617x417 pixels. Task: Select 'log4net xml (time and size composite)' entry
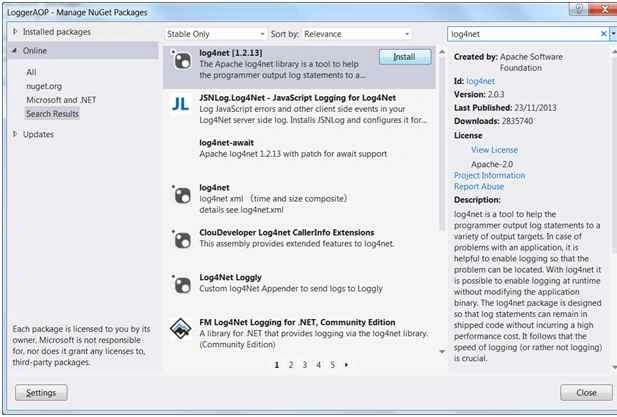[299, 199]
